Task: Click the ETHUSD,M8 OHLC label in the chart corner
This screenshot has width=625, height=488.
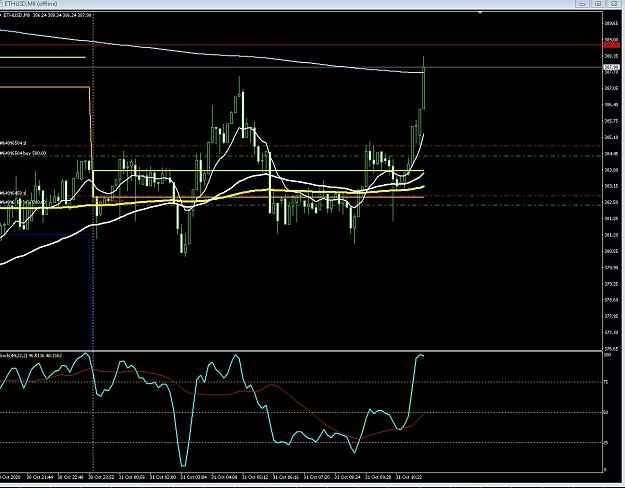Action: coord(47,15)
